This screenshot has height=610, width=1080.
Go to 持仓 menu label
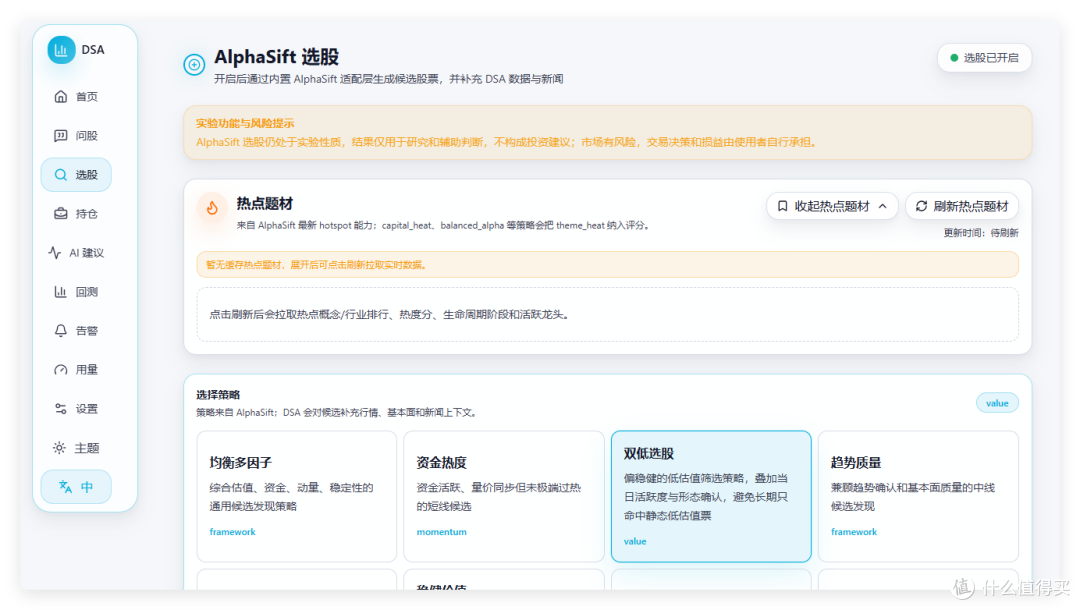[x=87, y=213]
